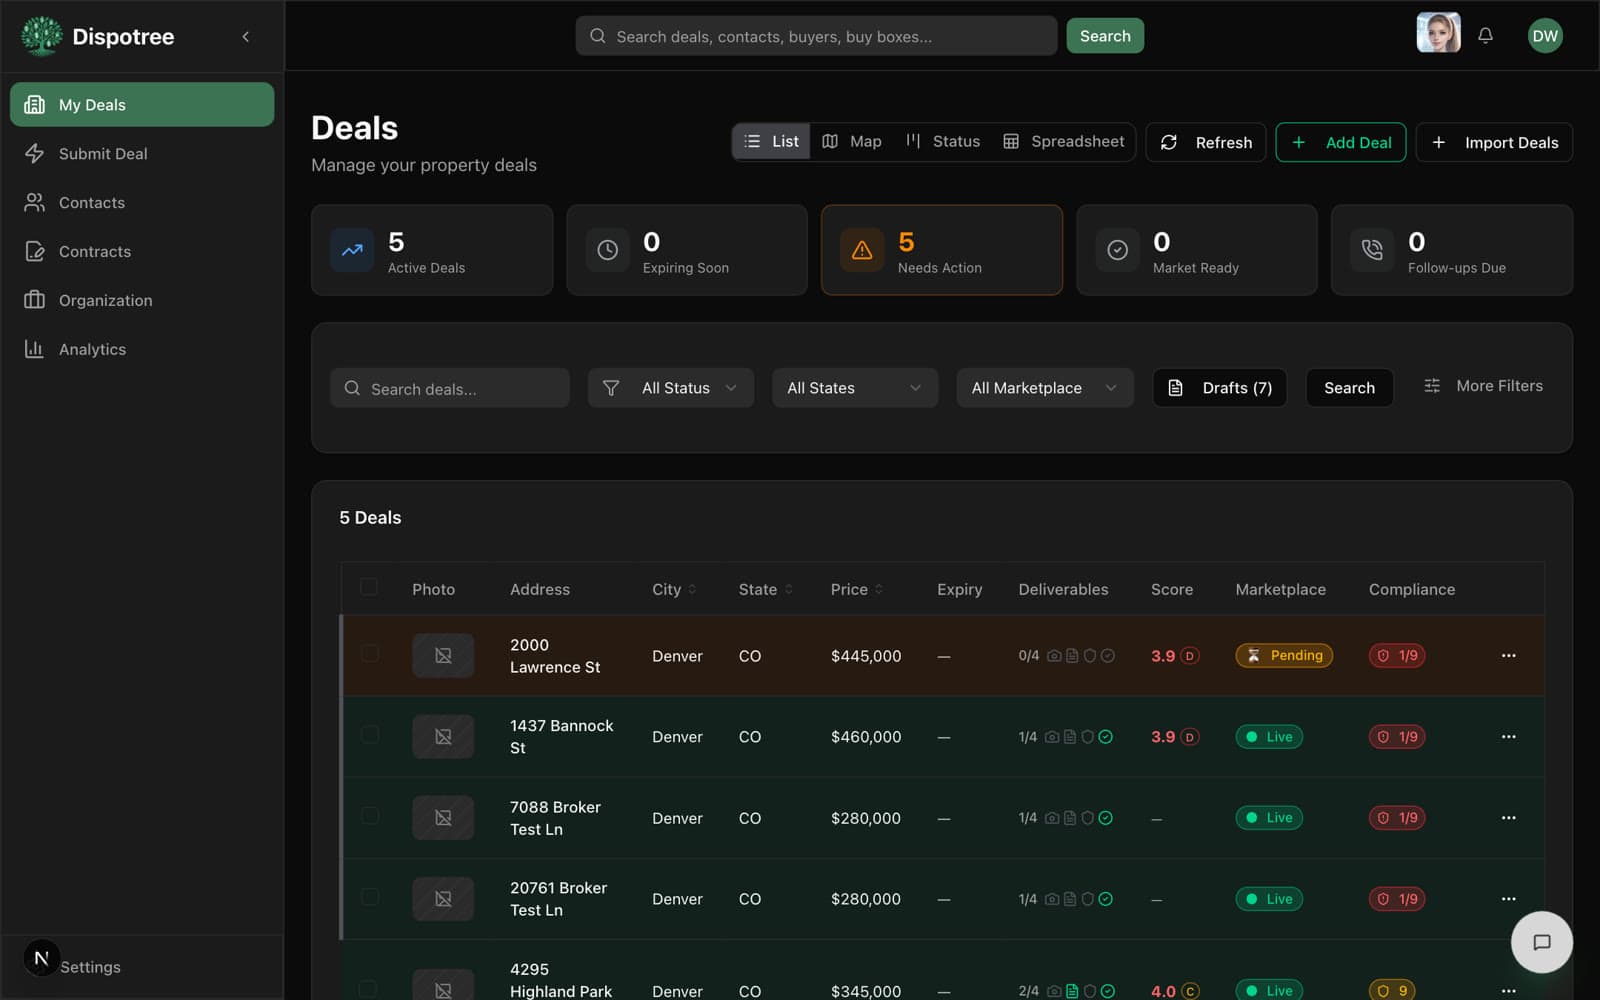Screen dimensions: 1600x1000
Task: Open row actions for 2000 Lawrence St
Action: (1508, 656)
